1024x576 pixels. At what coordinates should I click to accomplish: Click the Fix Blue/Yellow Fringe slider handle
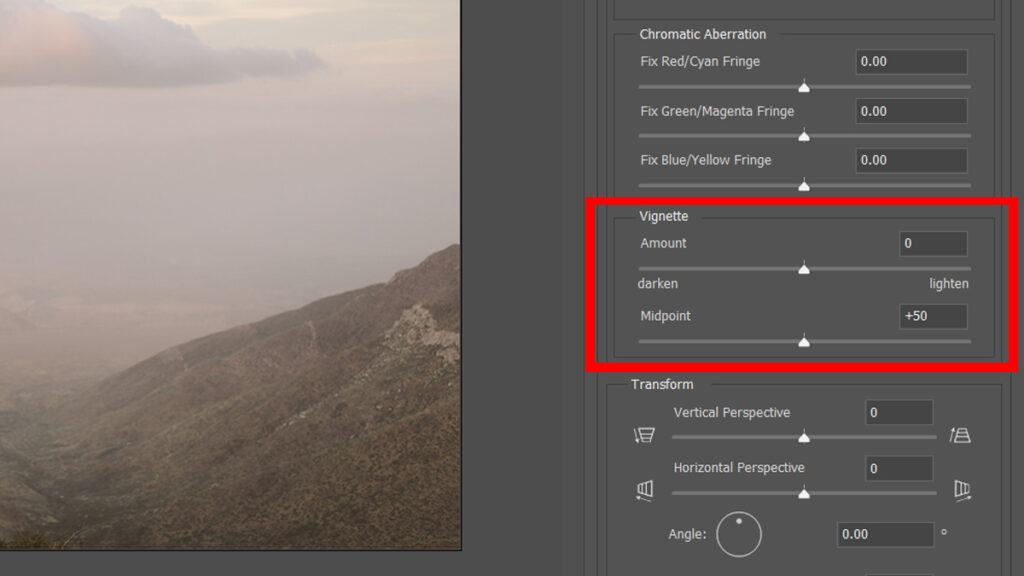[x=804, y=185]
